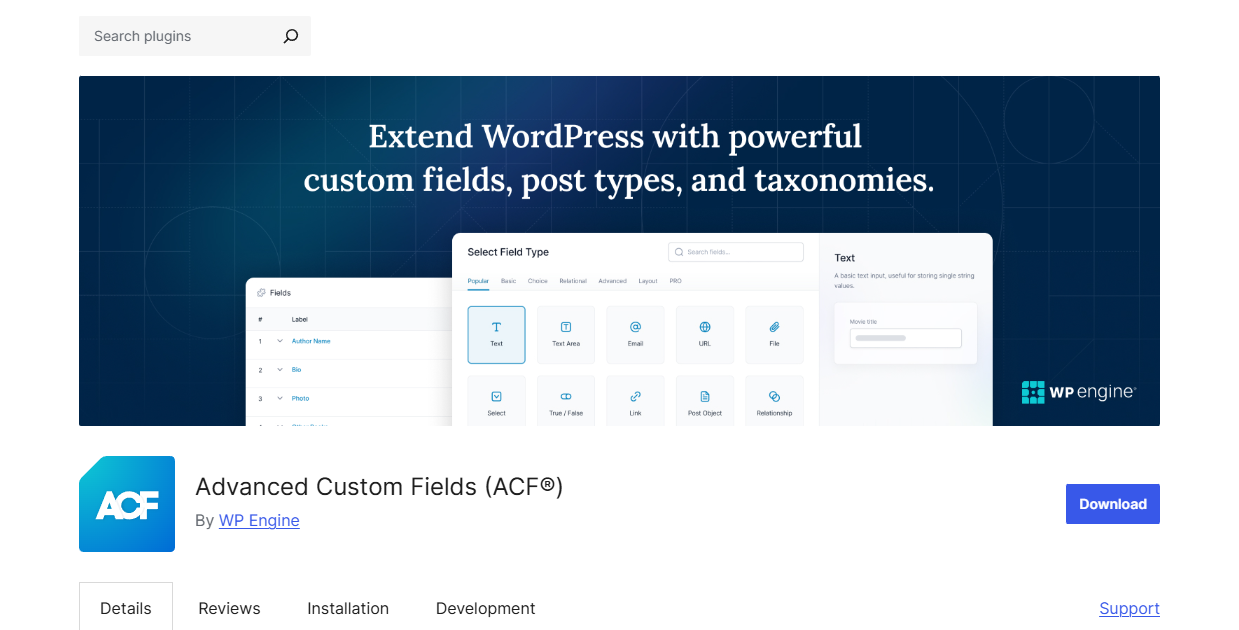Screen dimensions: 1239x630
Task: Open the Development tab
Action: click(485, 608)
